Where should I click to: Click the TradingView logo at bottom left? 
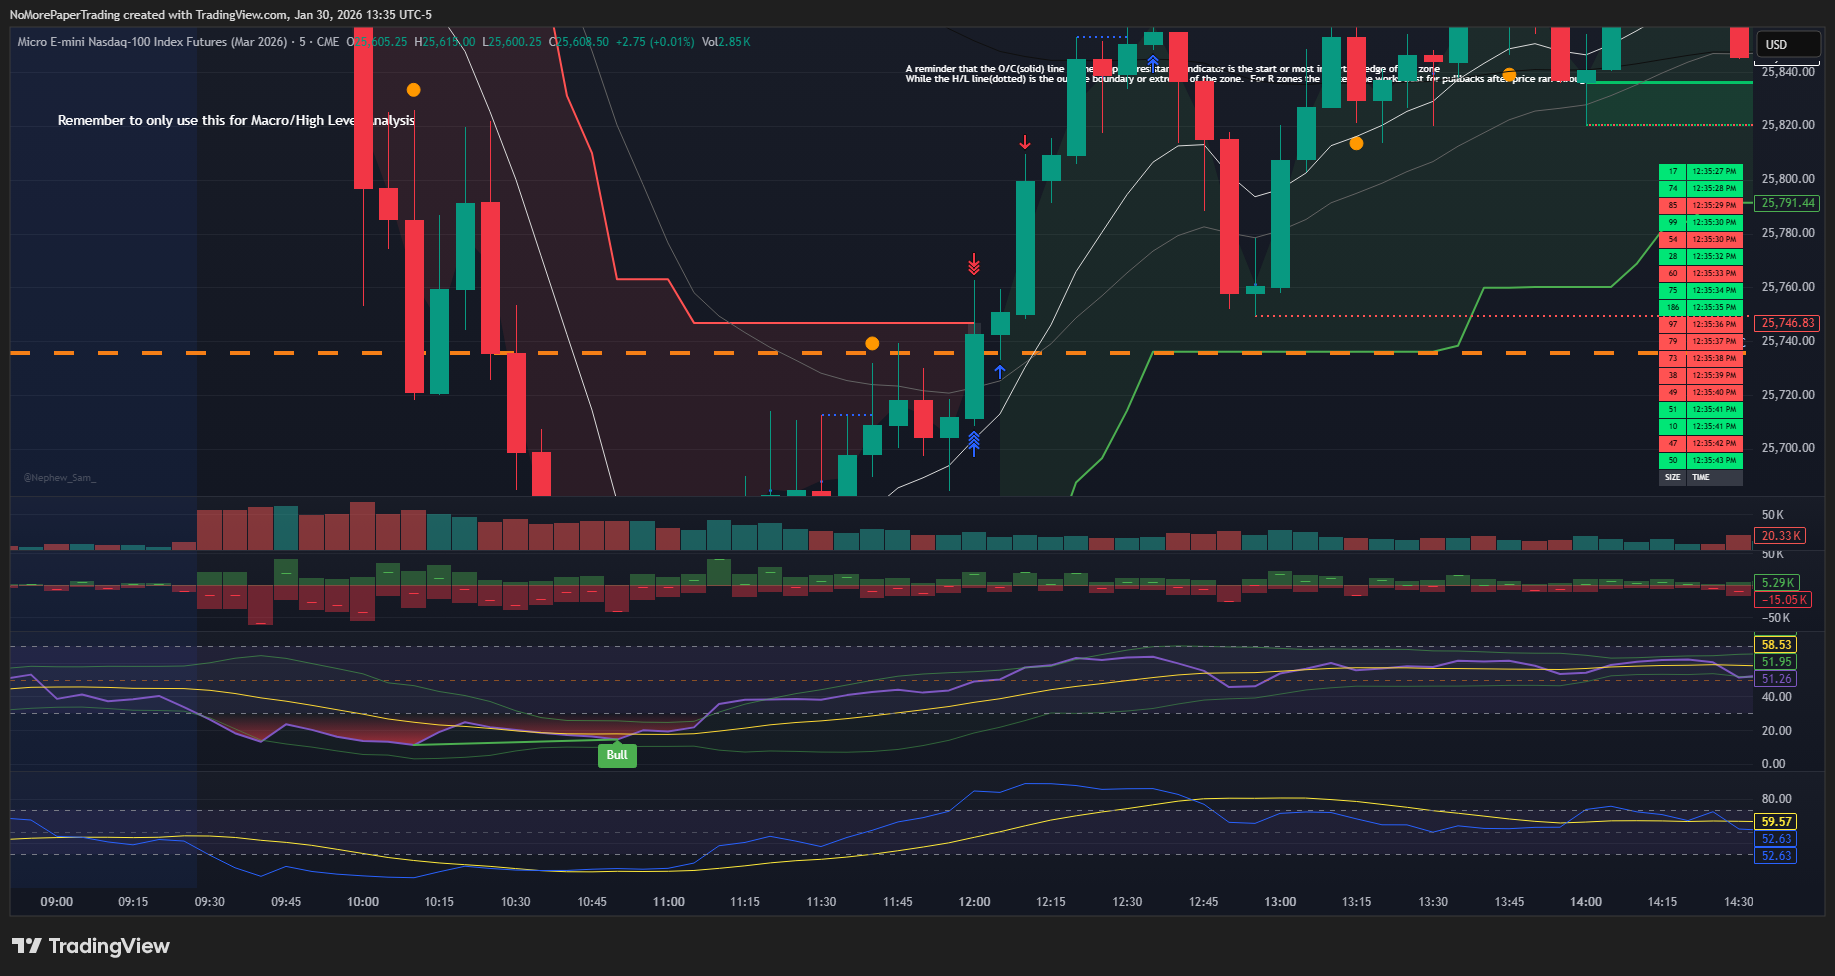pos(91,946)
